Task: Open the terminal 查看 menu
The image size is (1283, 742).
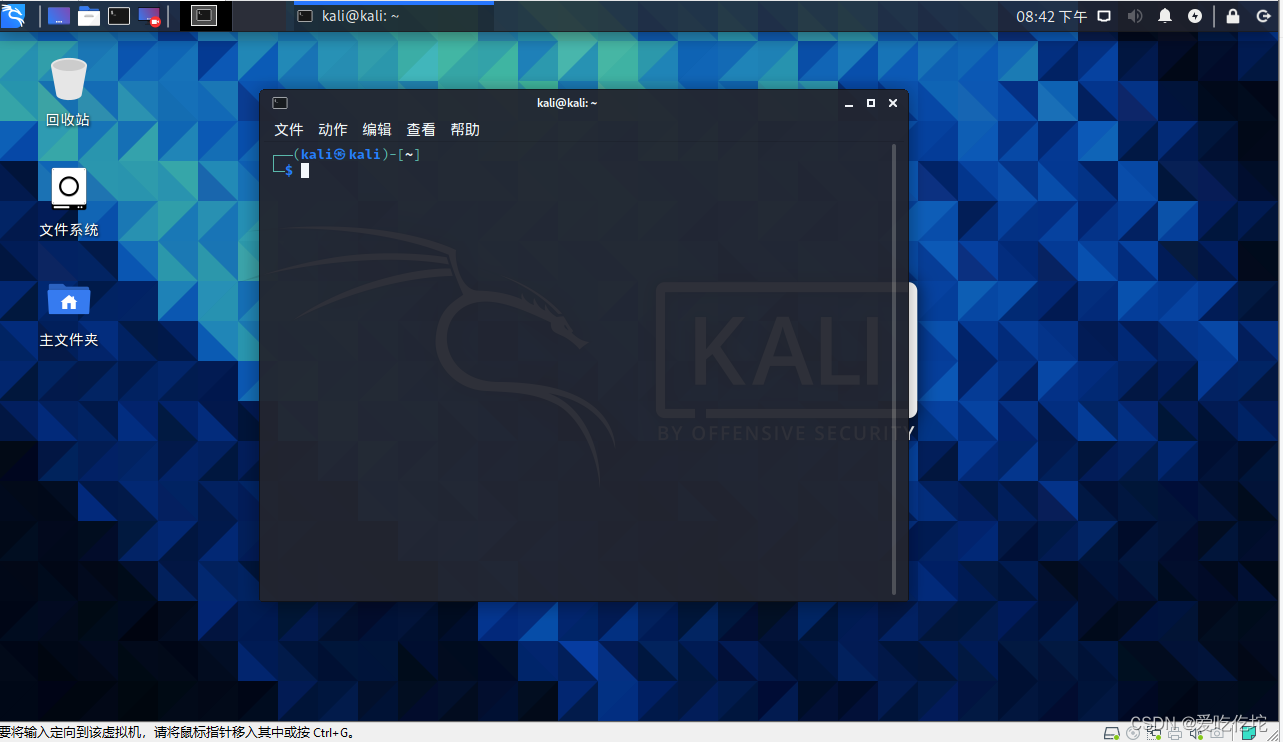Action: [421, 130]
